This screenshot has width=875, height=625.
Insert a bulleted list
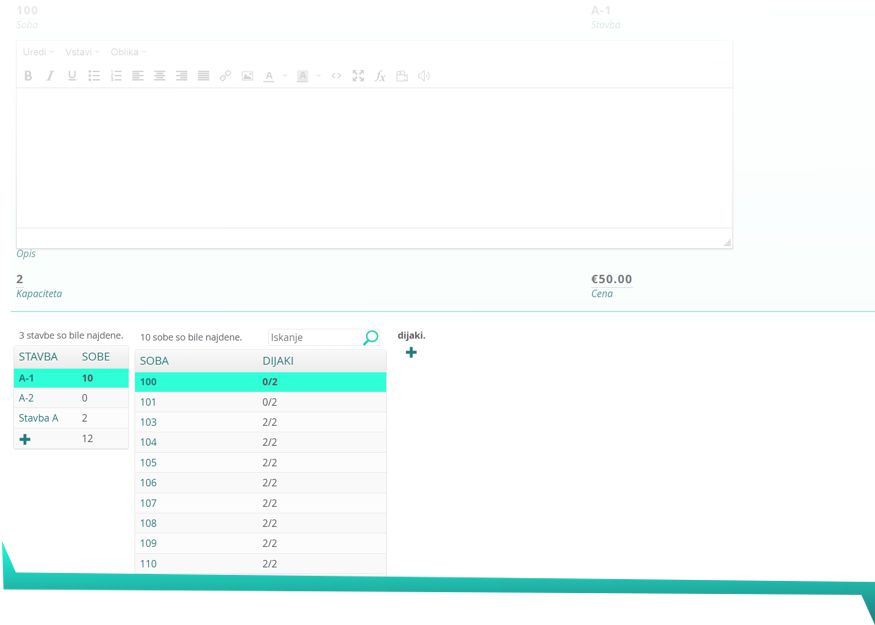tap(94, 76)
